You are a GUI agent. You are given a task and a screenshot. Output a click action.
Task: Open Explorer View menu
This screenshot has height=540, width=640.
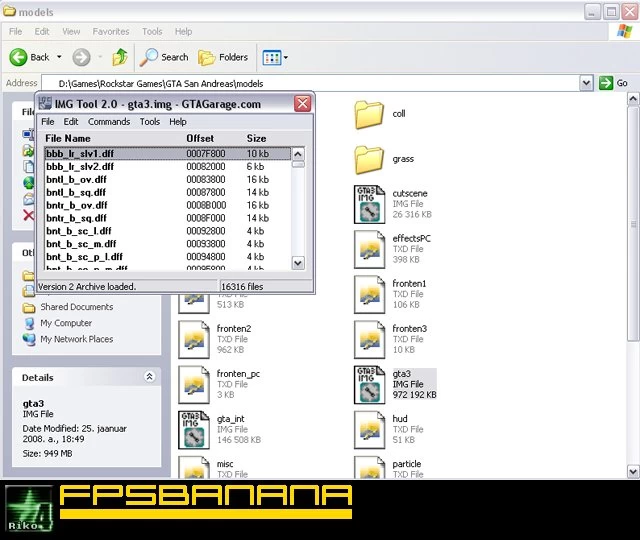pyautogui.click(x=71, y=31)
